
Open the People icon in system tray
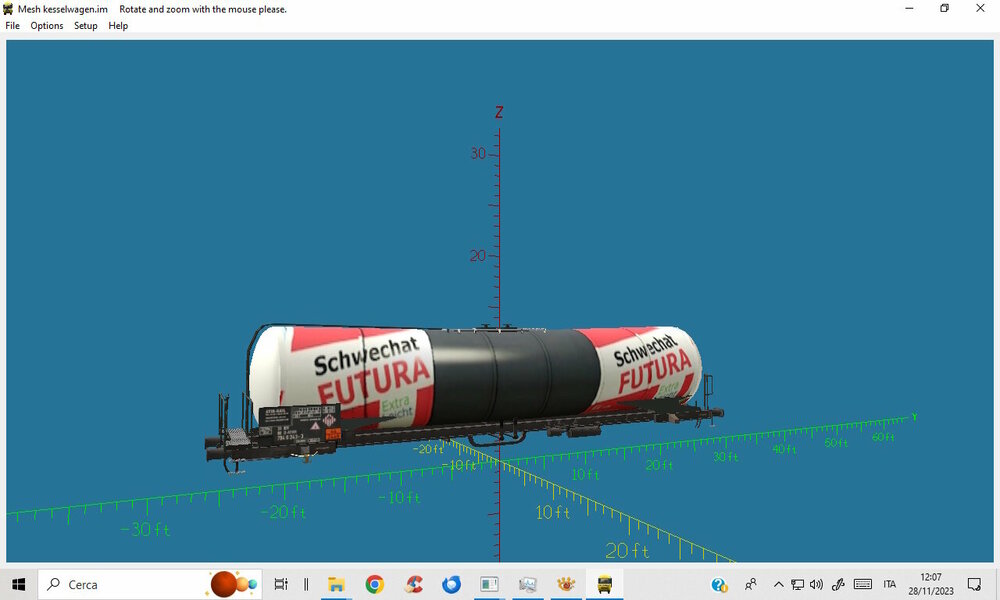coord(751,584)
